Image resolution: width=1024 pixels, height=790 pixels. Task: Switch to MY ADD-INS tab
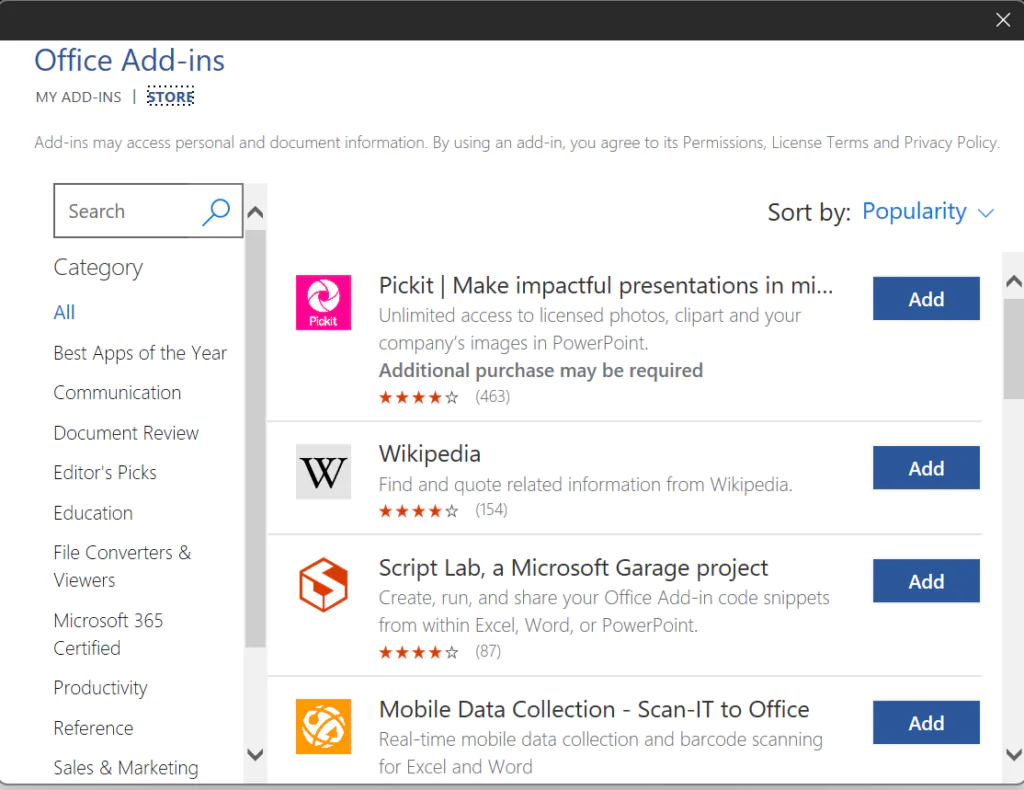[x=78, y=97]
